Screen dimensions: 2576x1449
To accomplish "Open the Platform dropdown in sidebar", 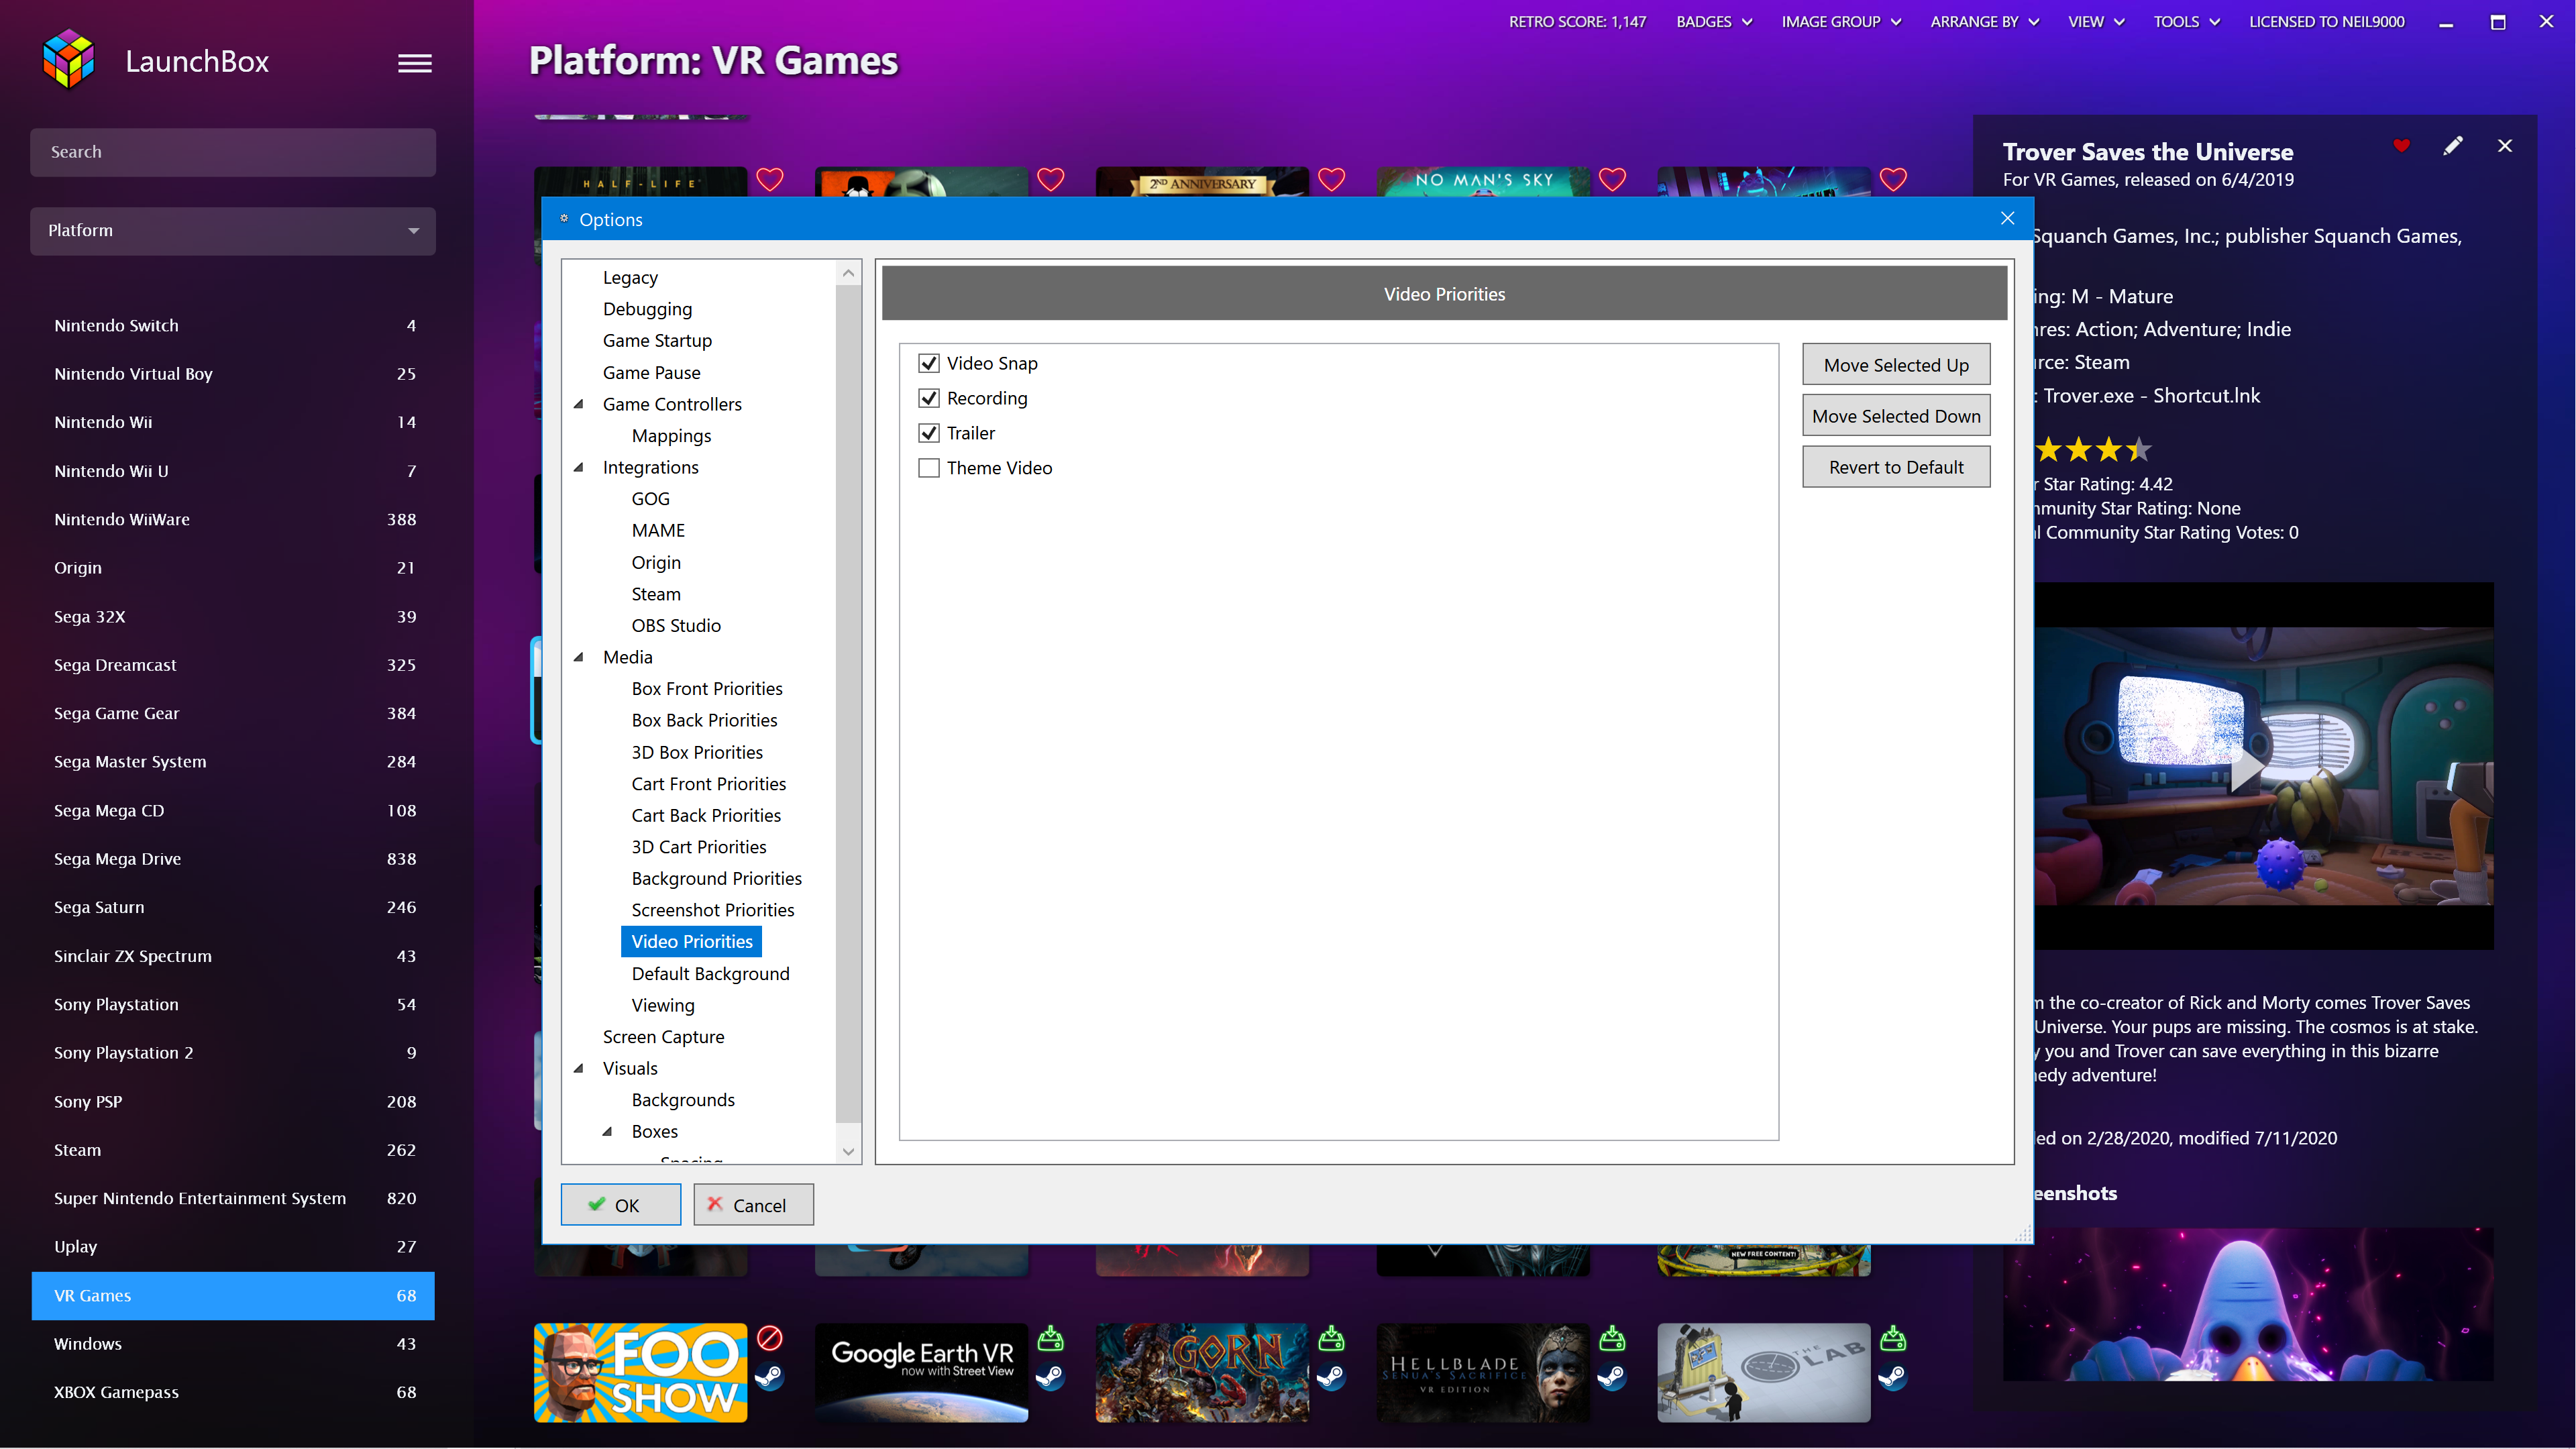I will (232, 230).
